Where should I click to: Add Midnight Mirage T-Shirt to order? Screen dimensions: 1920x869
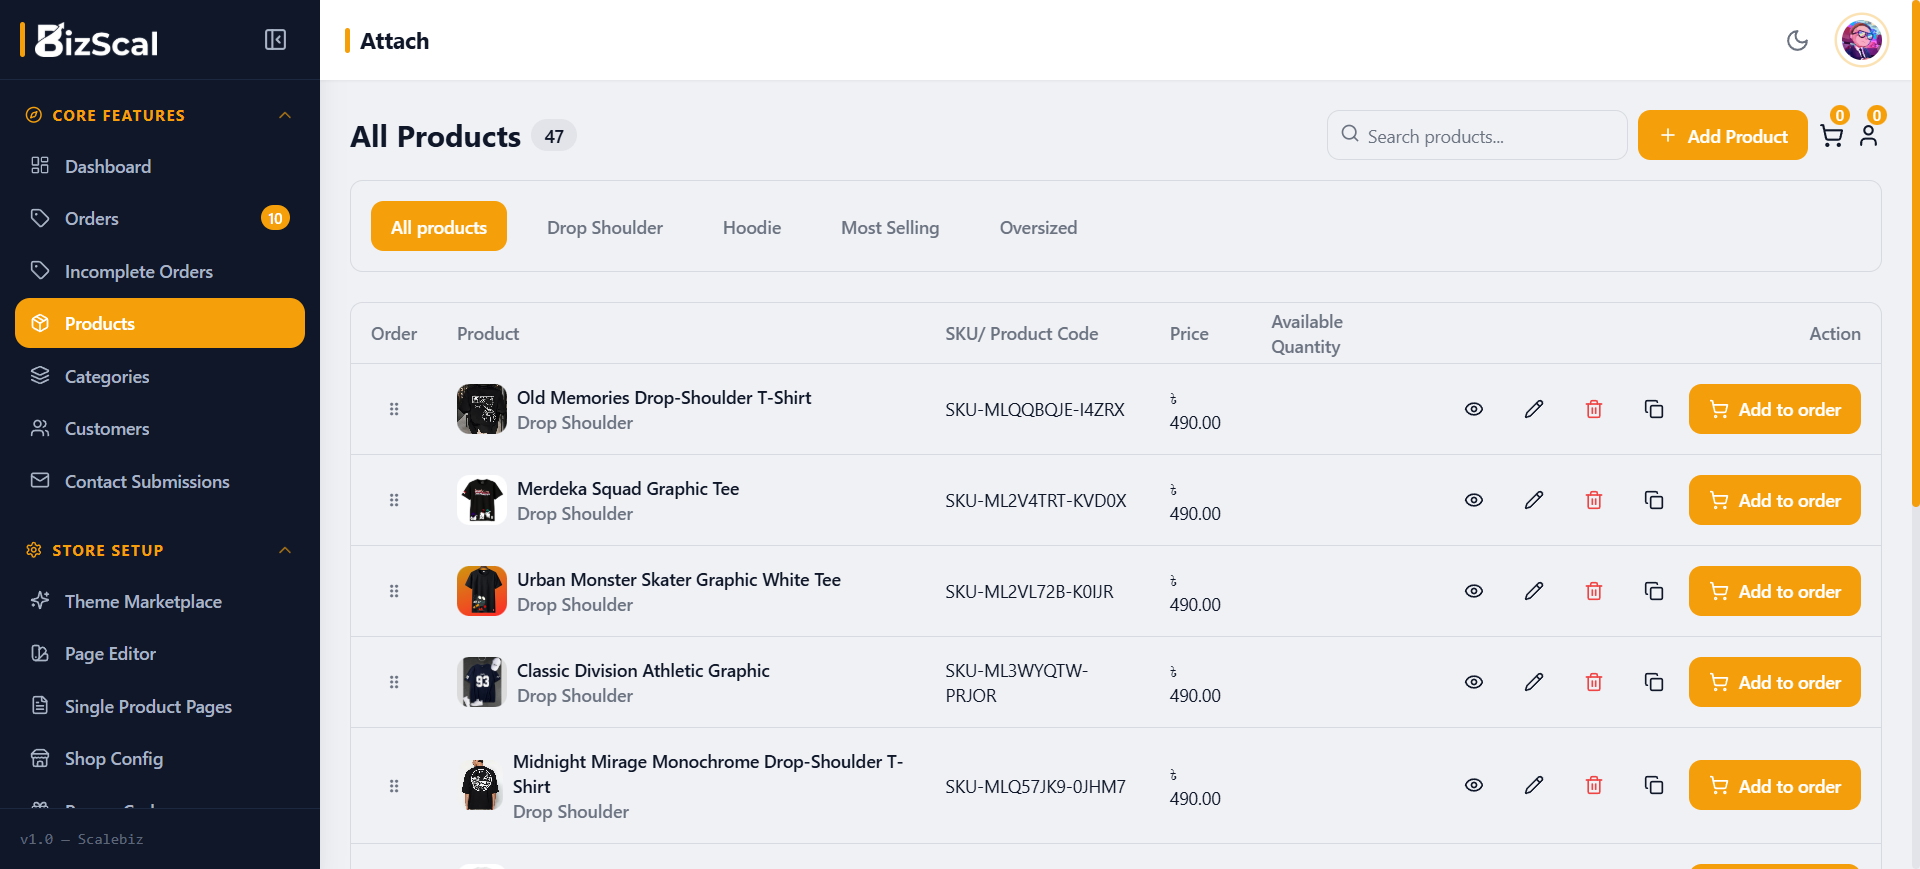[x=1774, y=785]
